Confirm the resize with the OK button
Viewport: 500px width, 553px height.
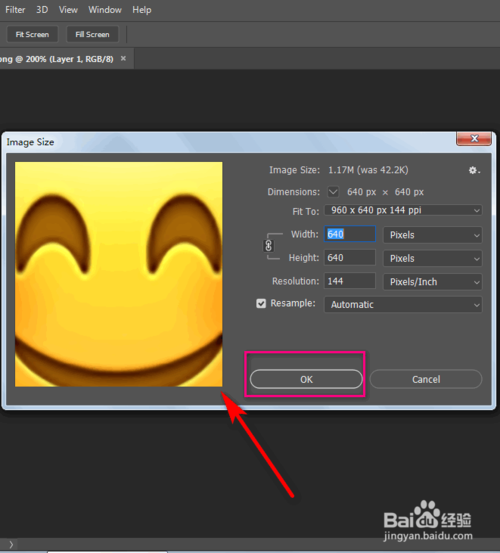306,379
